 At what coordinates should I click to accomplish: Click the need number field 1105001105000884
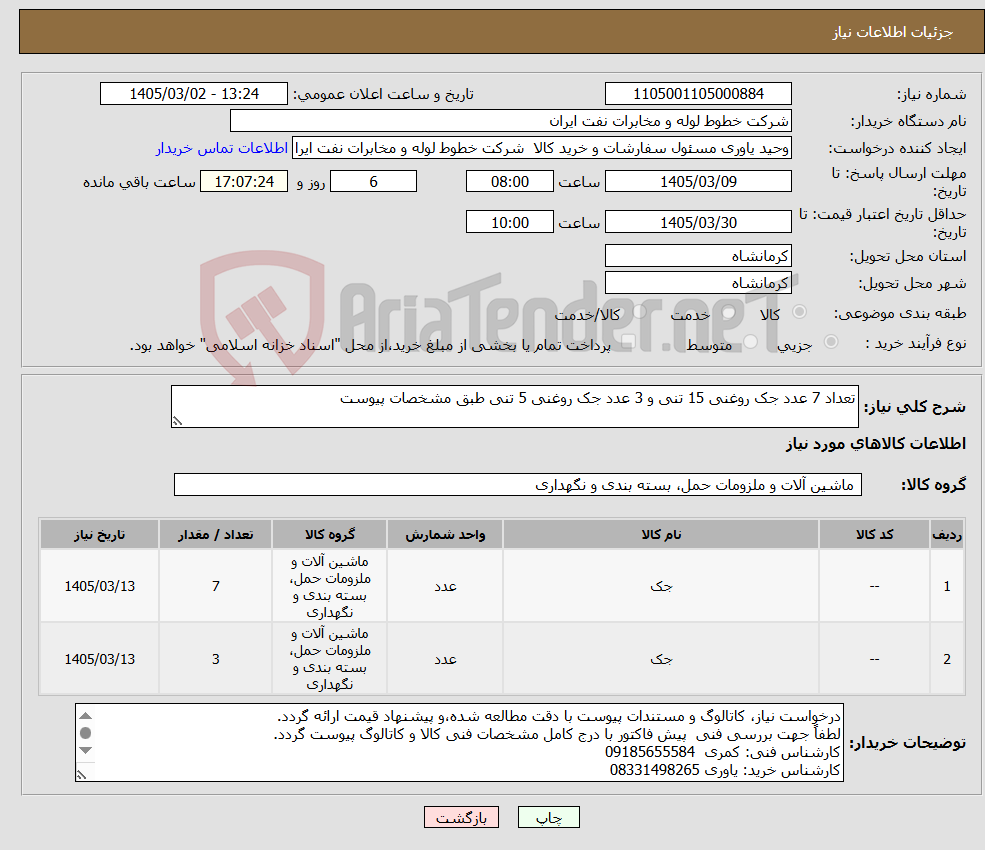pos(698,94)
